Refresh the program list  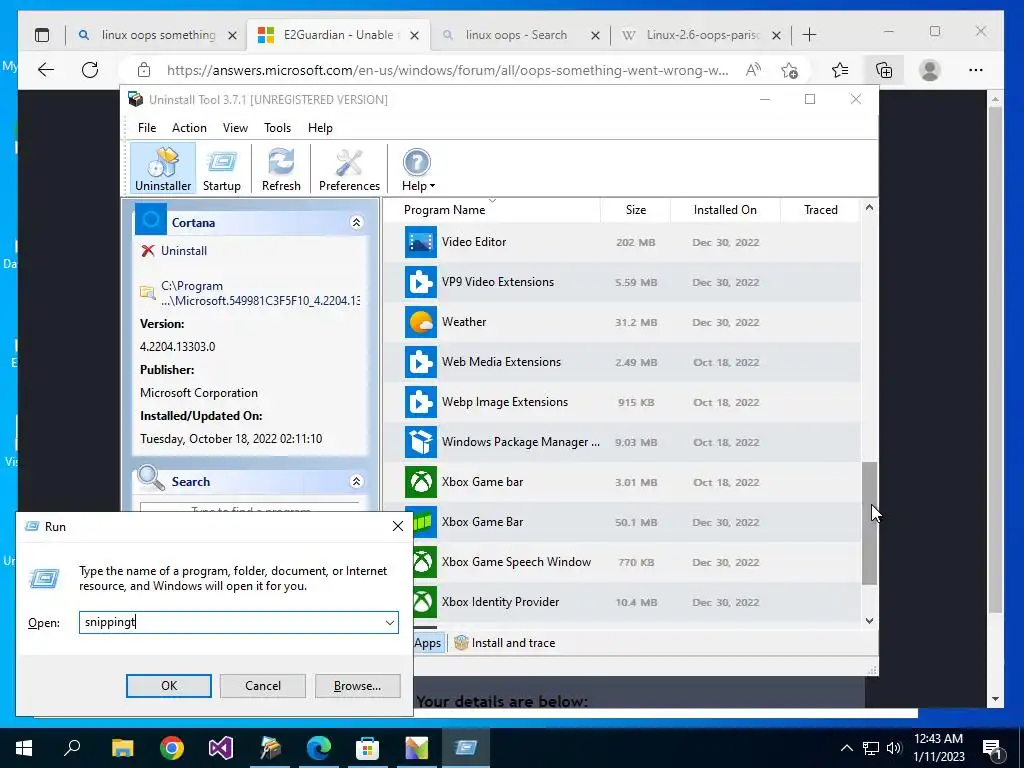point(281,168)
